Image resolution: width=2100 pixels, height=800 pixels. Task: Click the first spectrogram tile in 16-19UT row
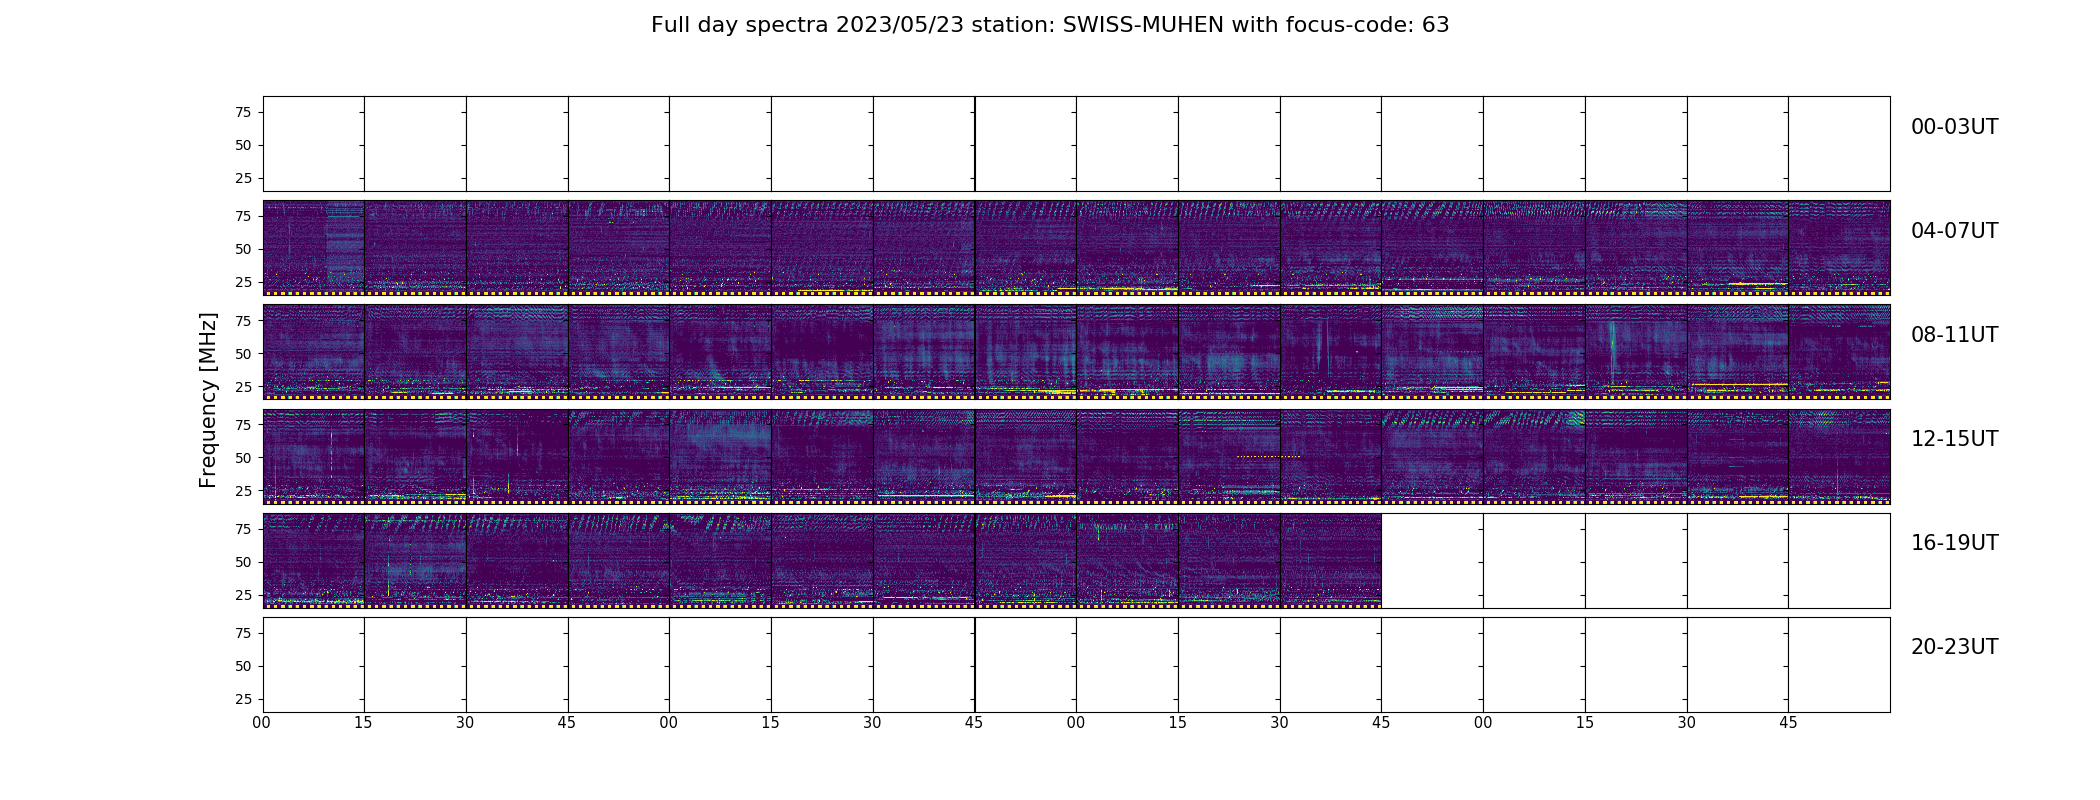314,560
